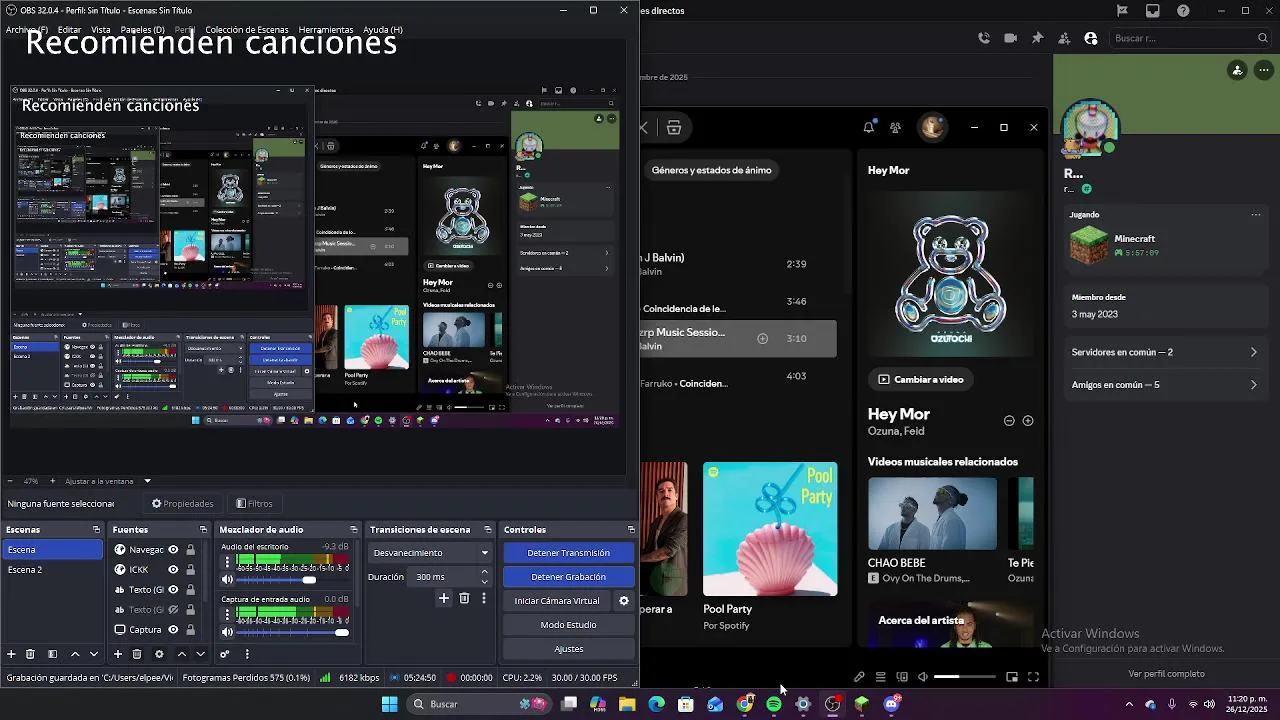Screen dimensions: 1280x720
Task: Remove source with Fuentes trash icon
Action: pyautogui.click(x=137, y=654)
